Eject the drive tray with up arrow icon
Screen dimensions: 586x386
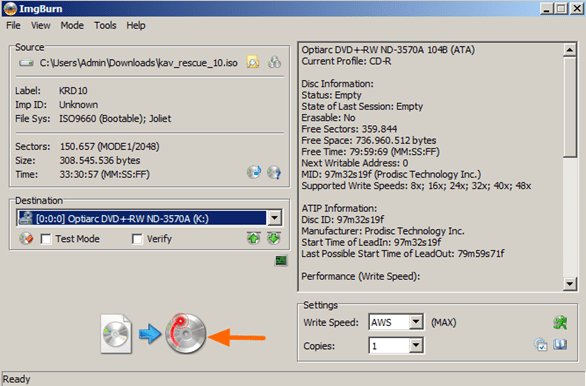[253, 238]
